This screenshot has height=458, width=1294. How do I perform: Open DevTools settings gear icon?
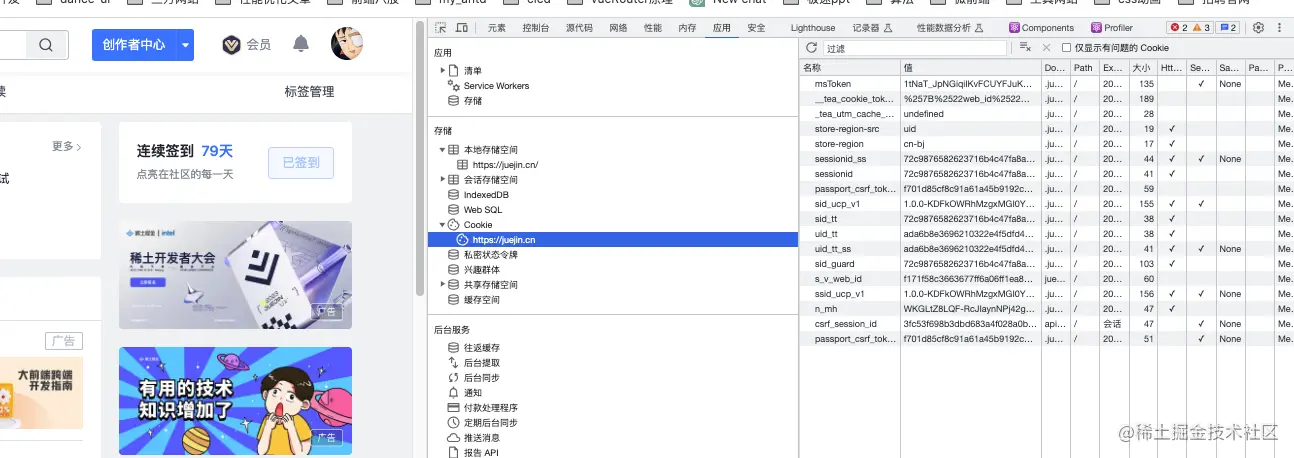[x=1258, y=28]
